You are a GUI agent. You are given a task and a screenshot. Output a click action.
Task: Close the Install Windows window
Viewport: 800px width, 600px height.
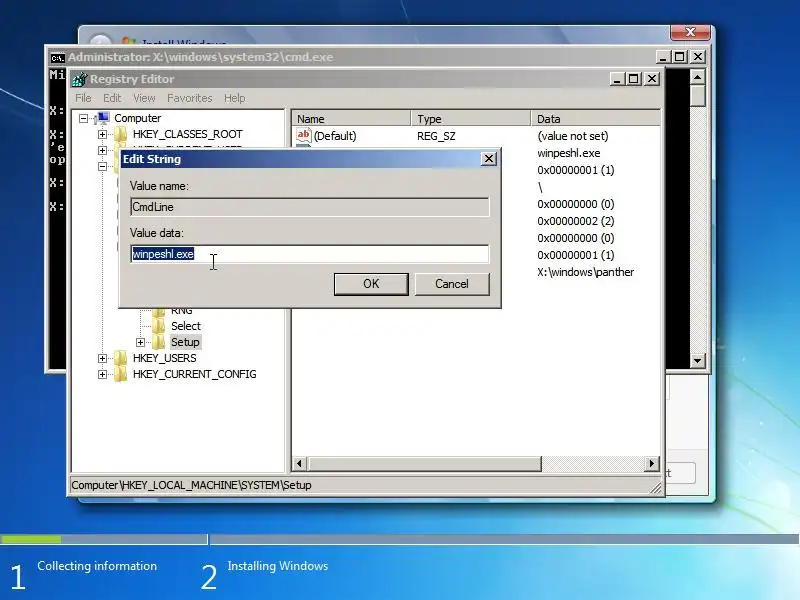tap(690, 32)
